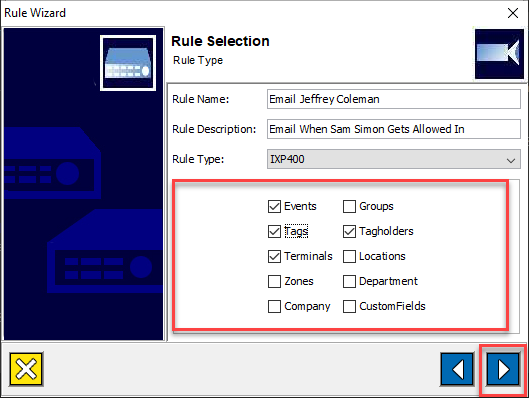Enable the Zones checkbox

tap(274, 281)
